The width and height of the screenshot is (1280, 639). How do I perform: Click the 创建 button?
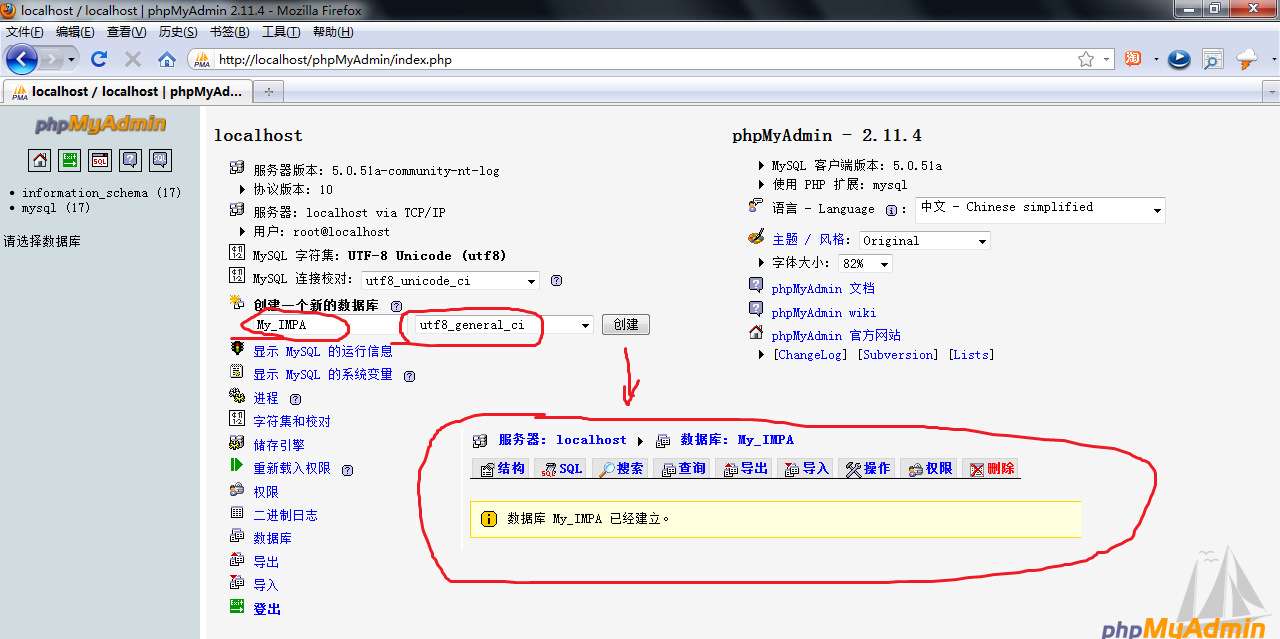(626, 325)
